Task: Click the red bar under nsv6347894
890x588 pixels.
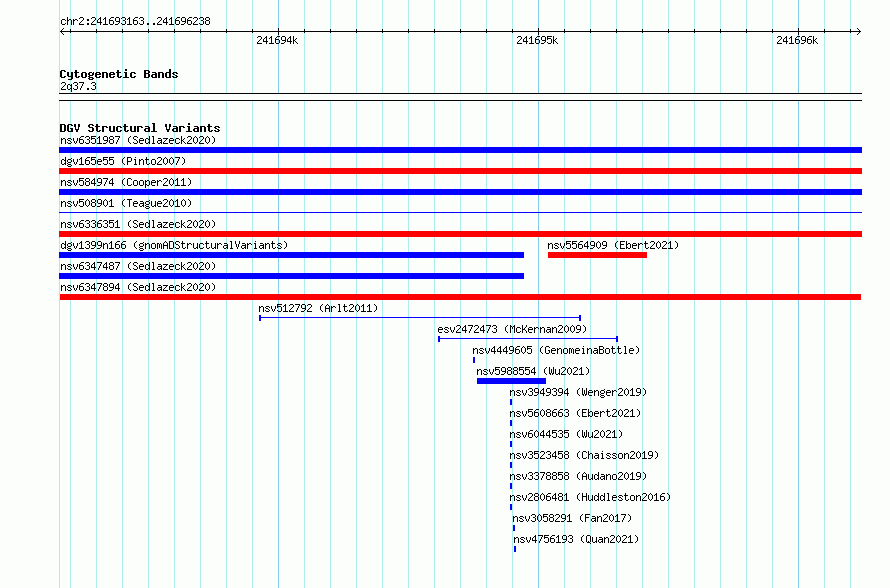Action: (460, 297)
